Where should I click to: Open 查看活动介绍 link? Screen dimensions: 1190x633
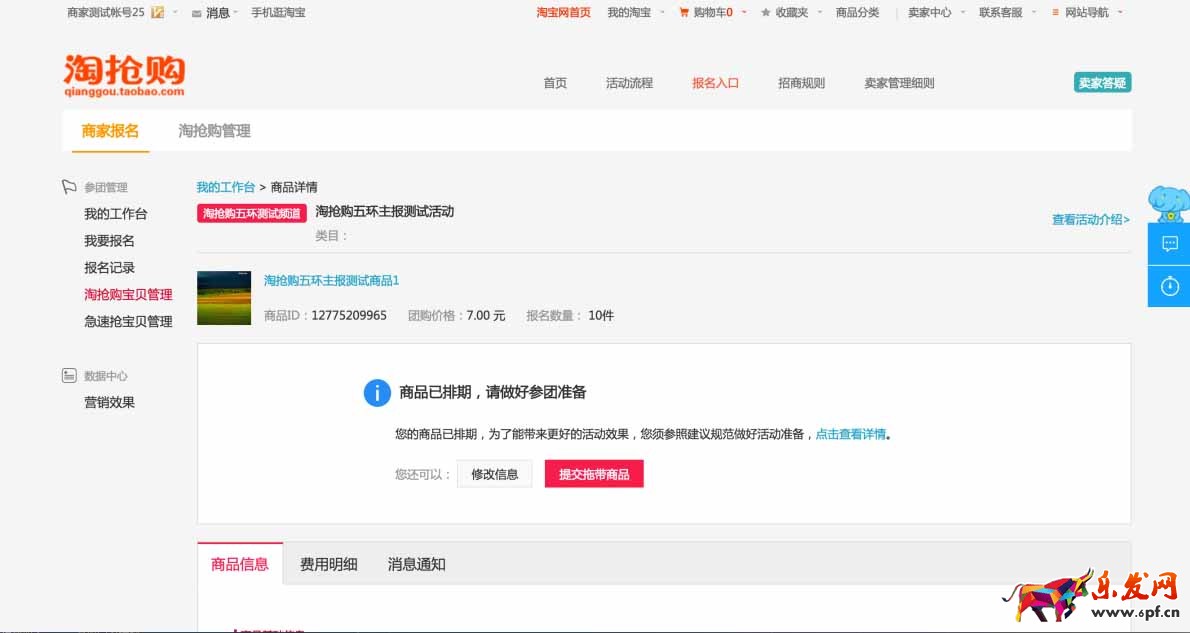pyautogui.click(x=1090, y=220)
